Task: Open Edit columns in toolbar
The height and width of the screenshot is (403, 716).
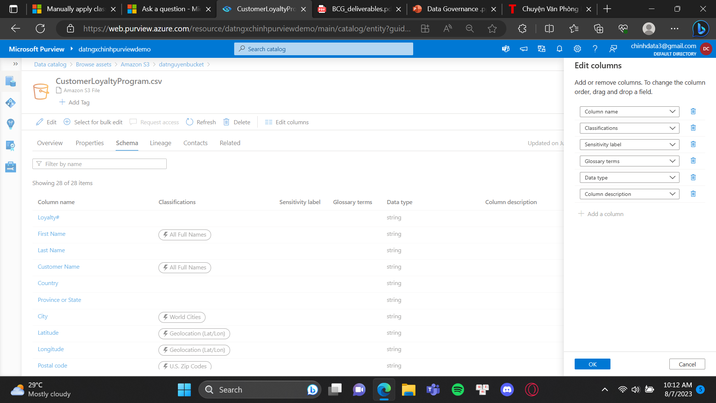Action: coord(287,122)
